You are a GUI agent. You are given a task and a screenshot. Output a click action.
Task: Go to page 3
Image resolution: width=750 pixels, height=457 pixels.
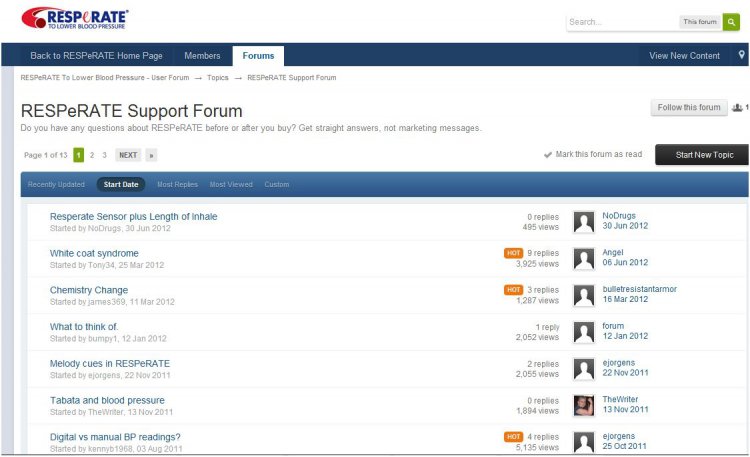[104, 155]
